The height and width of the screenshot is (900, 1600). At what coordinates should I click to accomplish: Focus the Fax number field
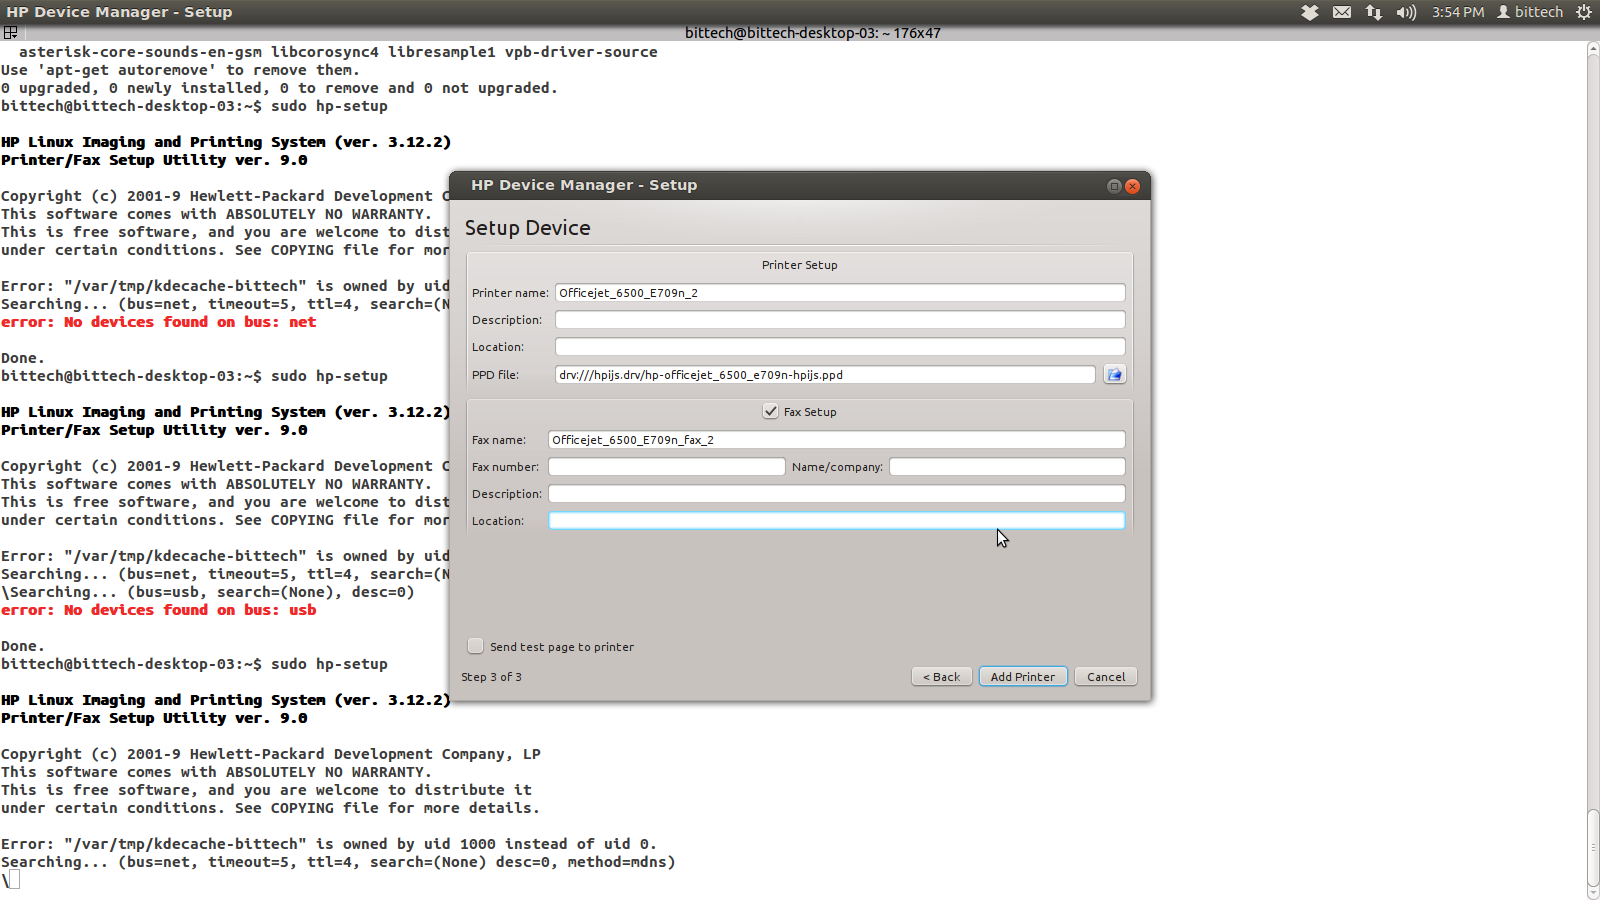(x=667, y=466)
